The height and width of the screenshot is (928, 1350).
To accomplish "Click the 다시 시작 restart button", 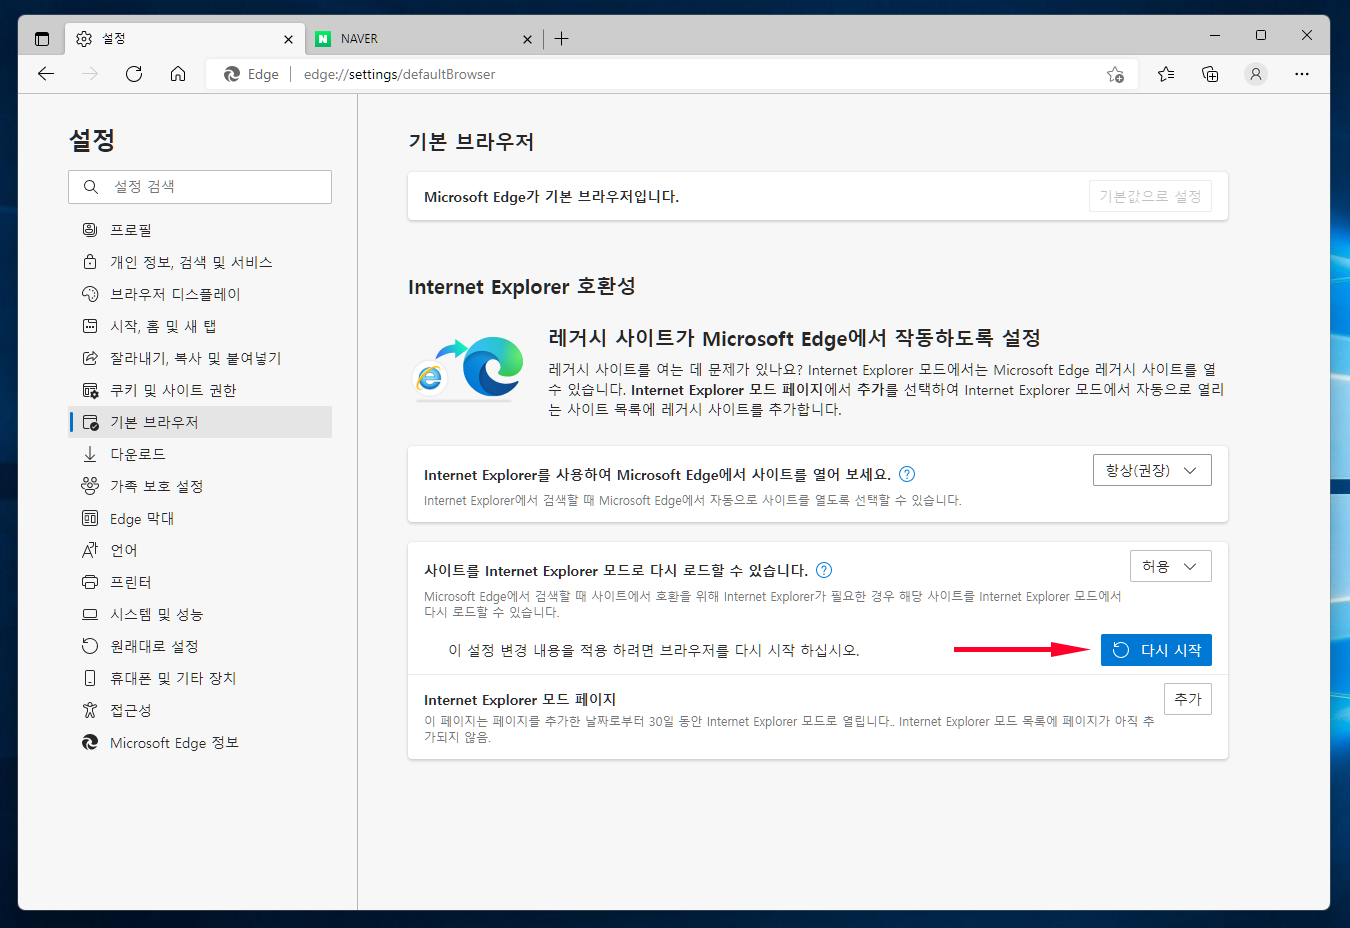I will (1156, 650).
